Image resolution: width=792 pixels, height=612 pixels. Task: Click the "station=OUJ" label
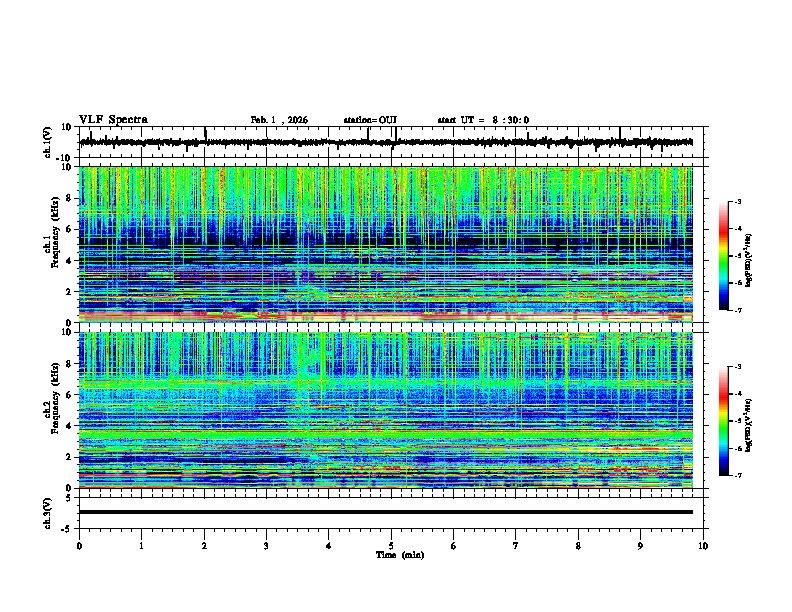coord(370,120)
